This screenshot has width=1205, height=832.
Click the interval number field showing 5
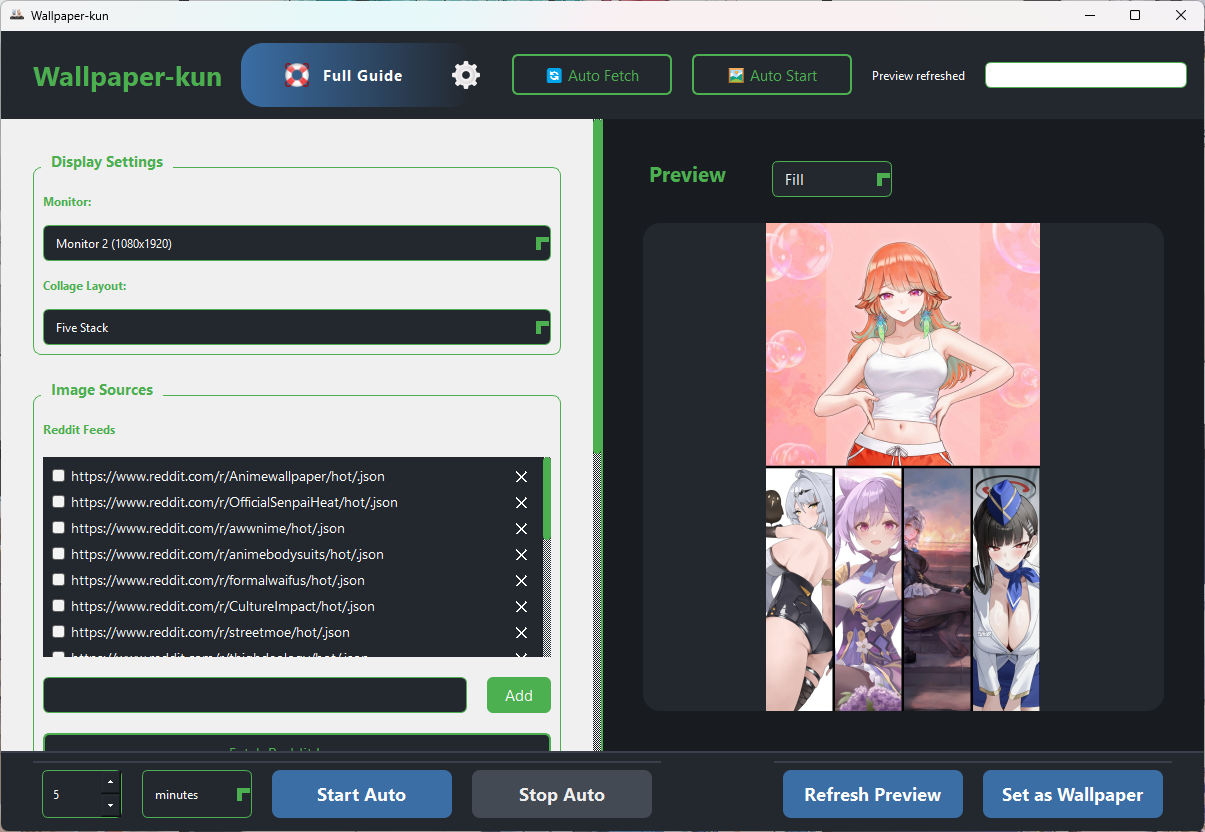72,794
